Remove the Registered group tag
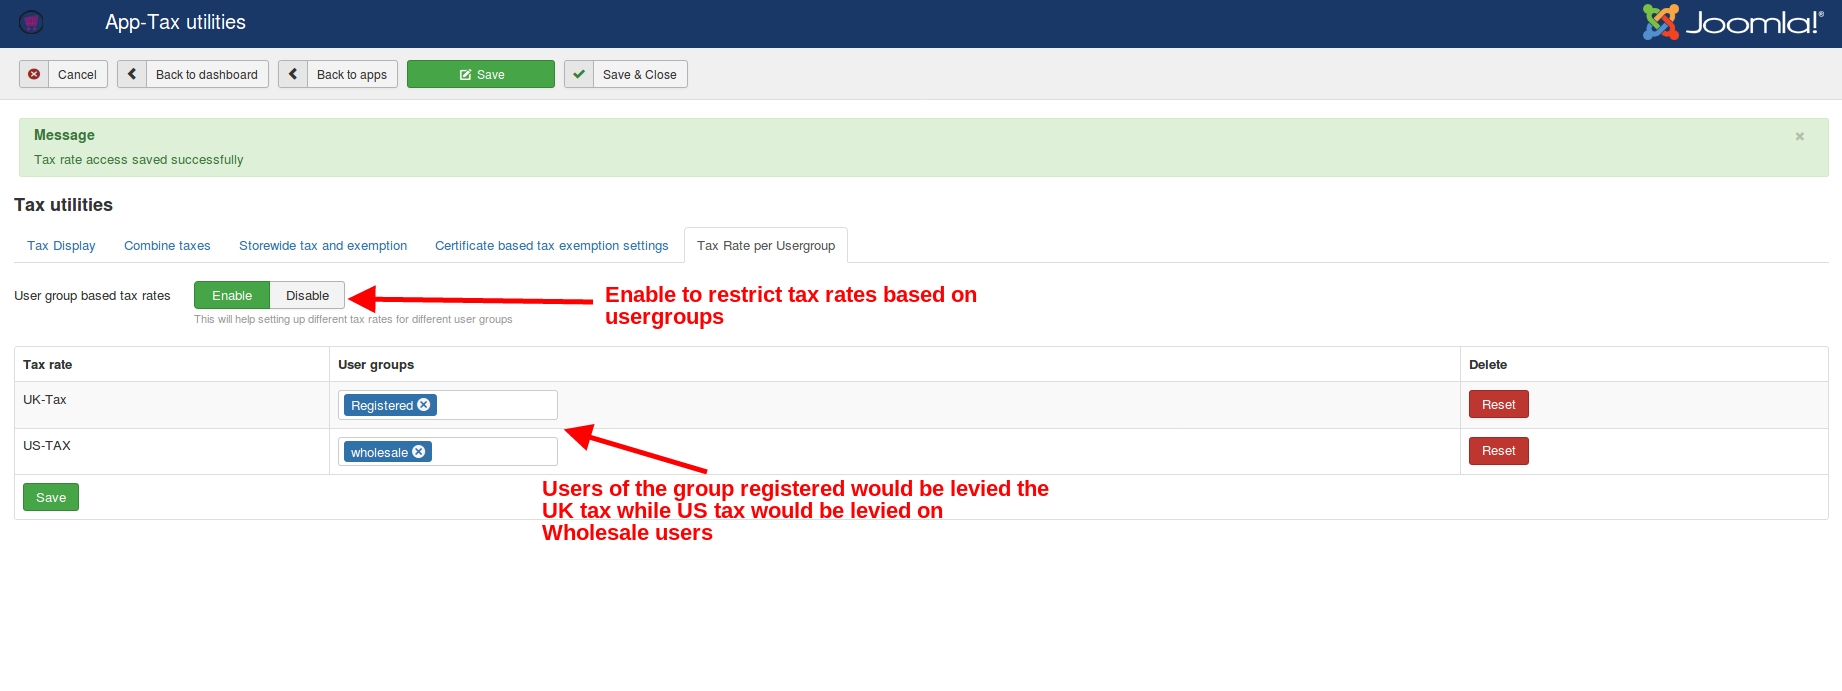Image resolution: width=1842 pixels, height=691 pixels. click(x=424, y=405)
